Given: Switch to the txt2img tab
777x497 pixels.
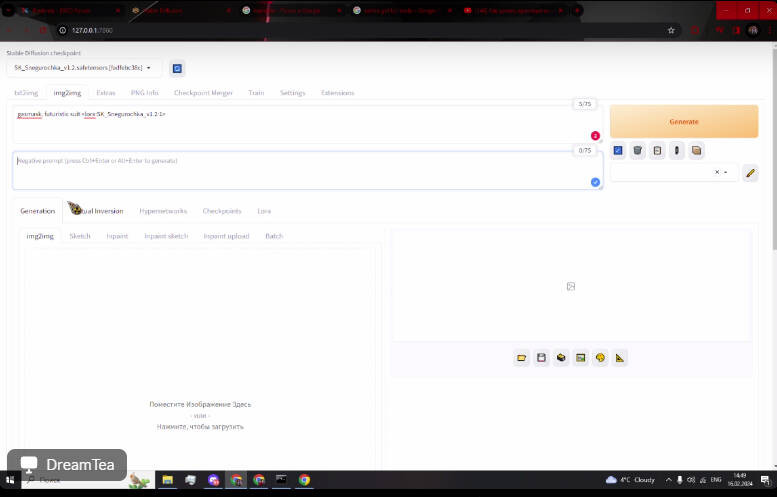Looking at the screenshot, I should click(x=26, y=93).
